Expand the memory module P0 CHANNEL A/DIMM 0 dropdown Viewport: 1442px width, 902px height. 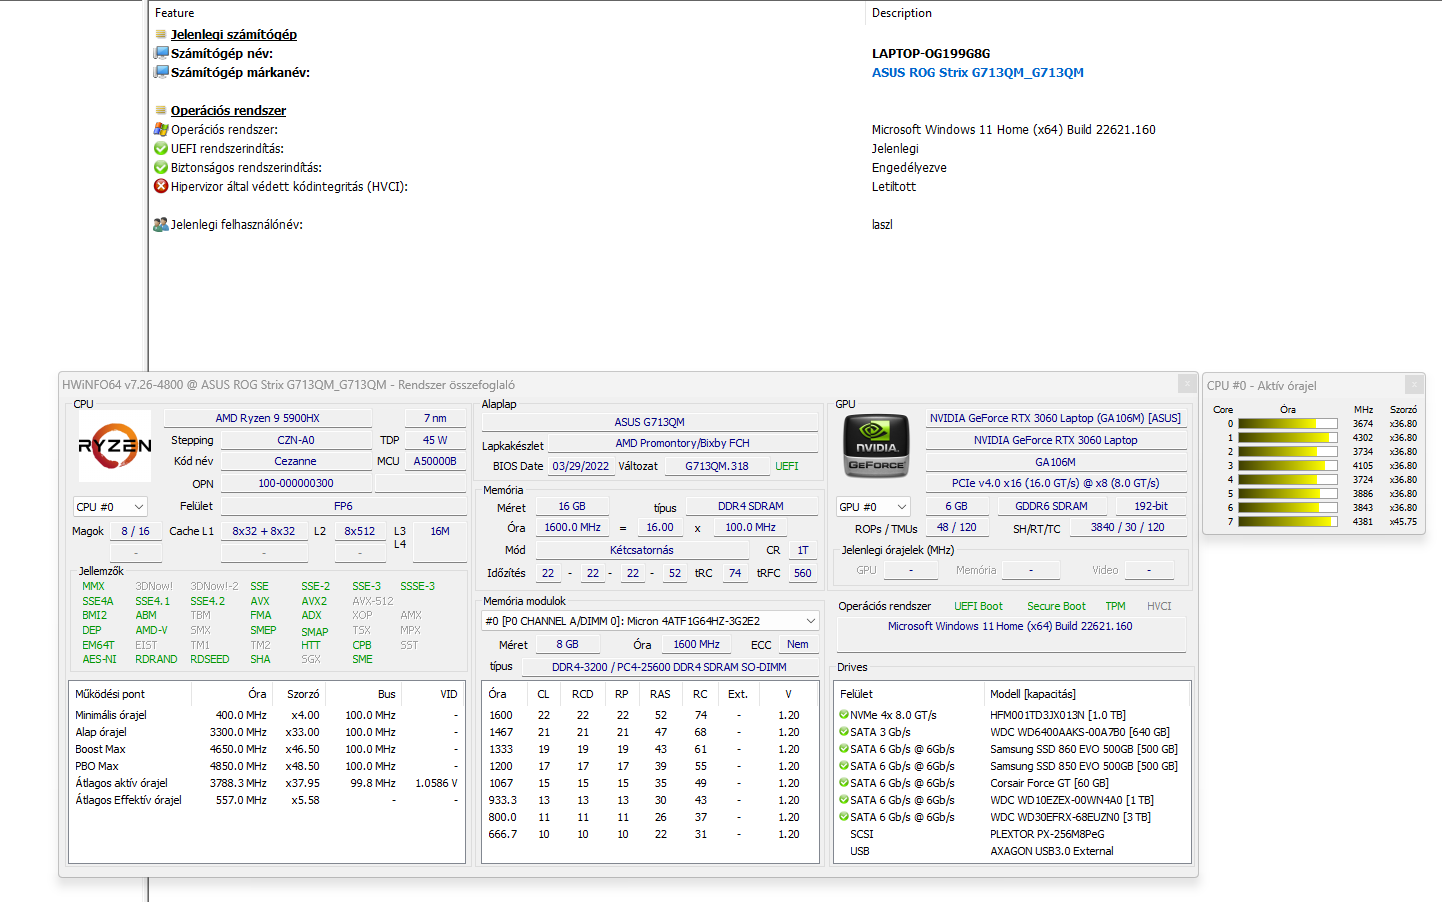point(650,621)
